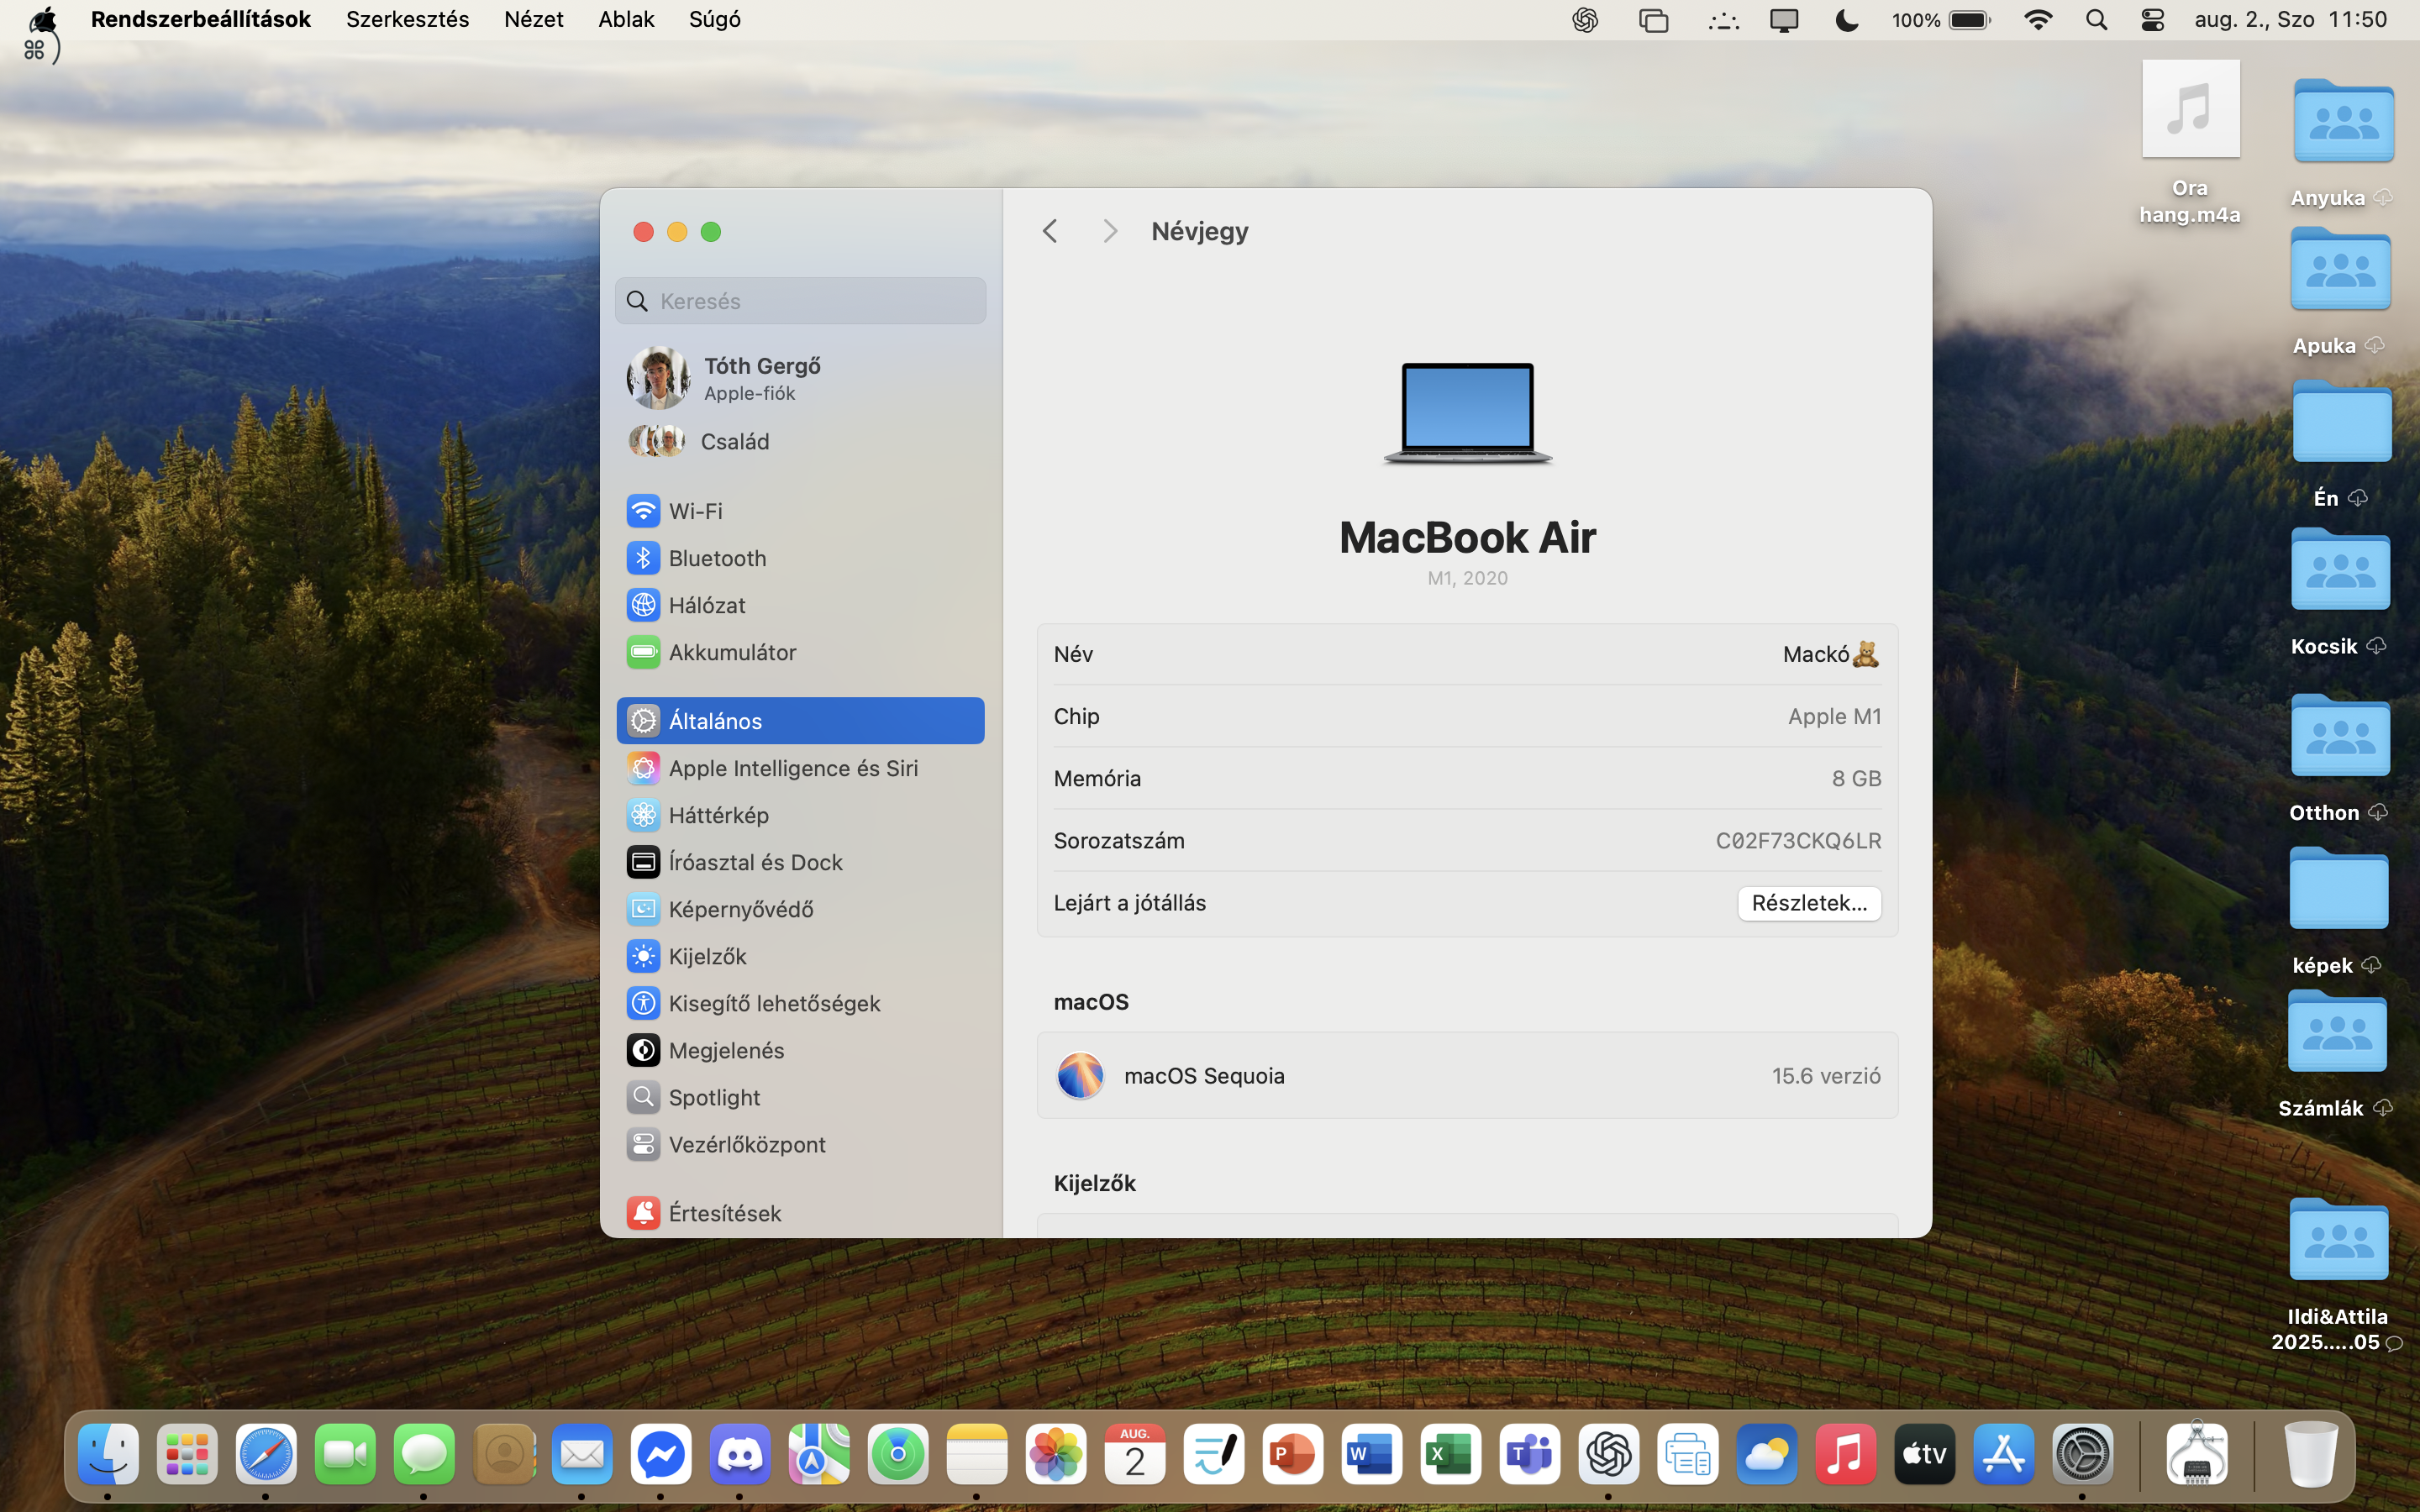Open the Ablak menu
2420x1512 pixels.
tap(626, 20)
